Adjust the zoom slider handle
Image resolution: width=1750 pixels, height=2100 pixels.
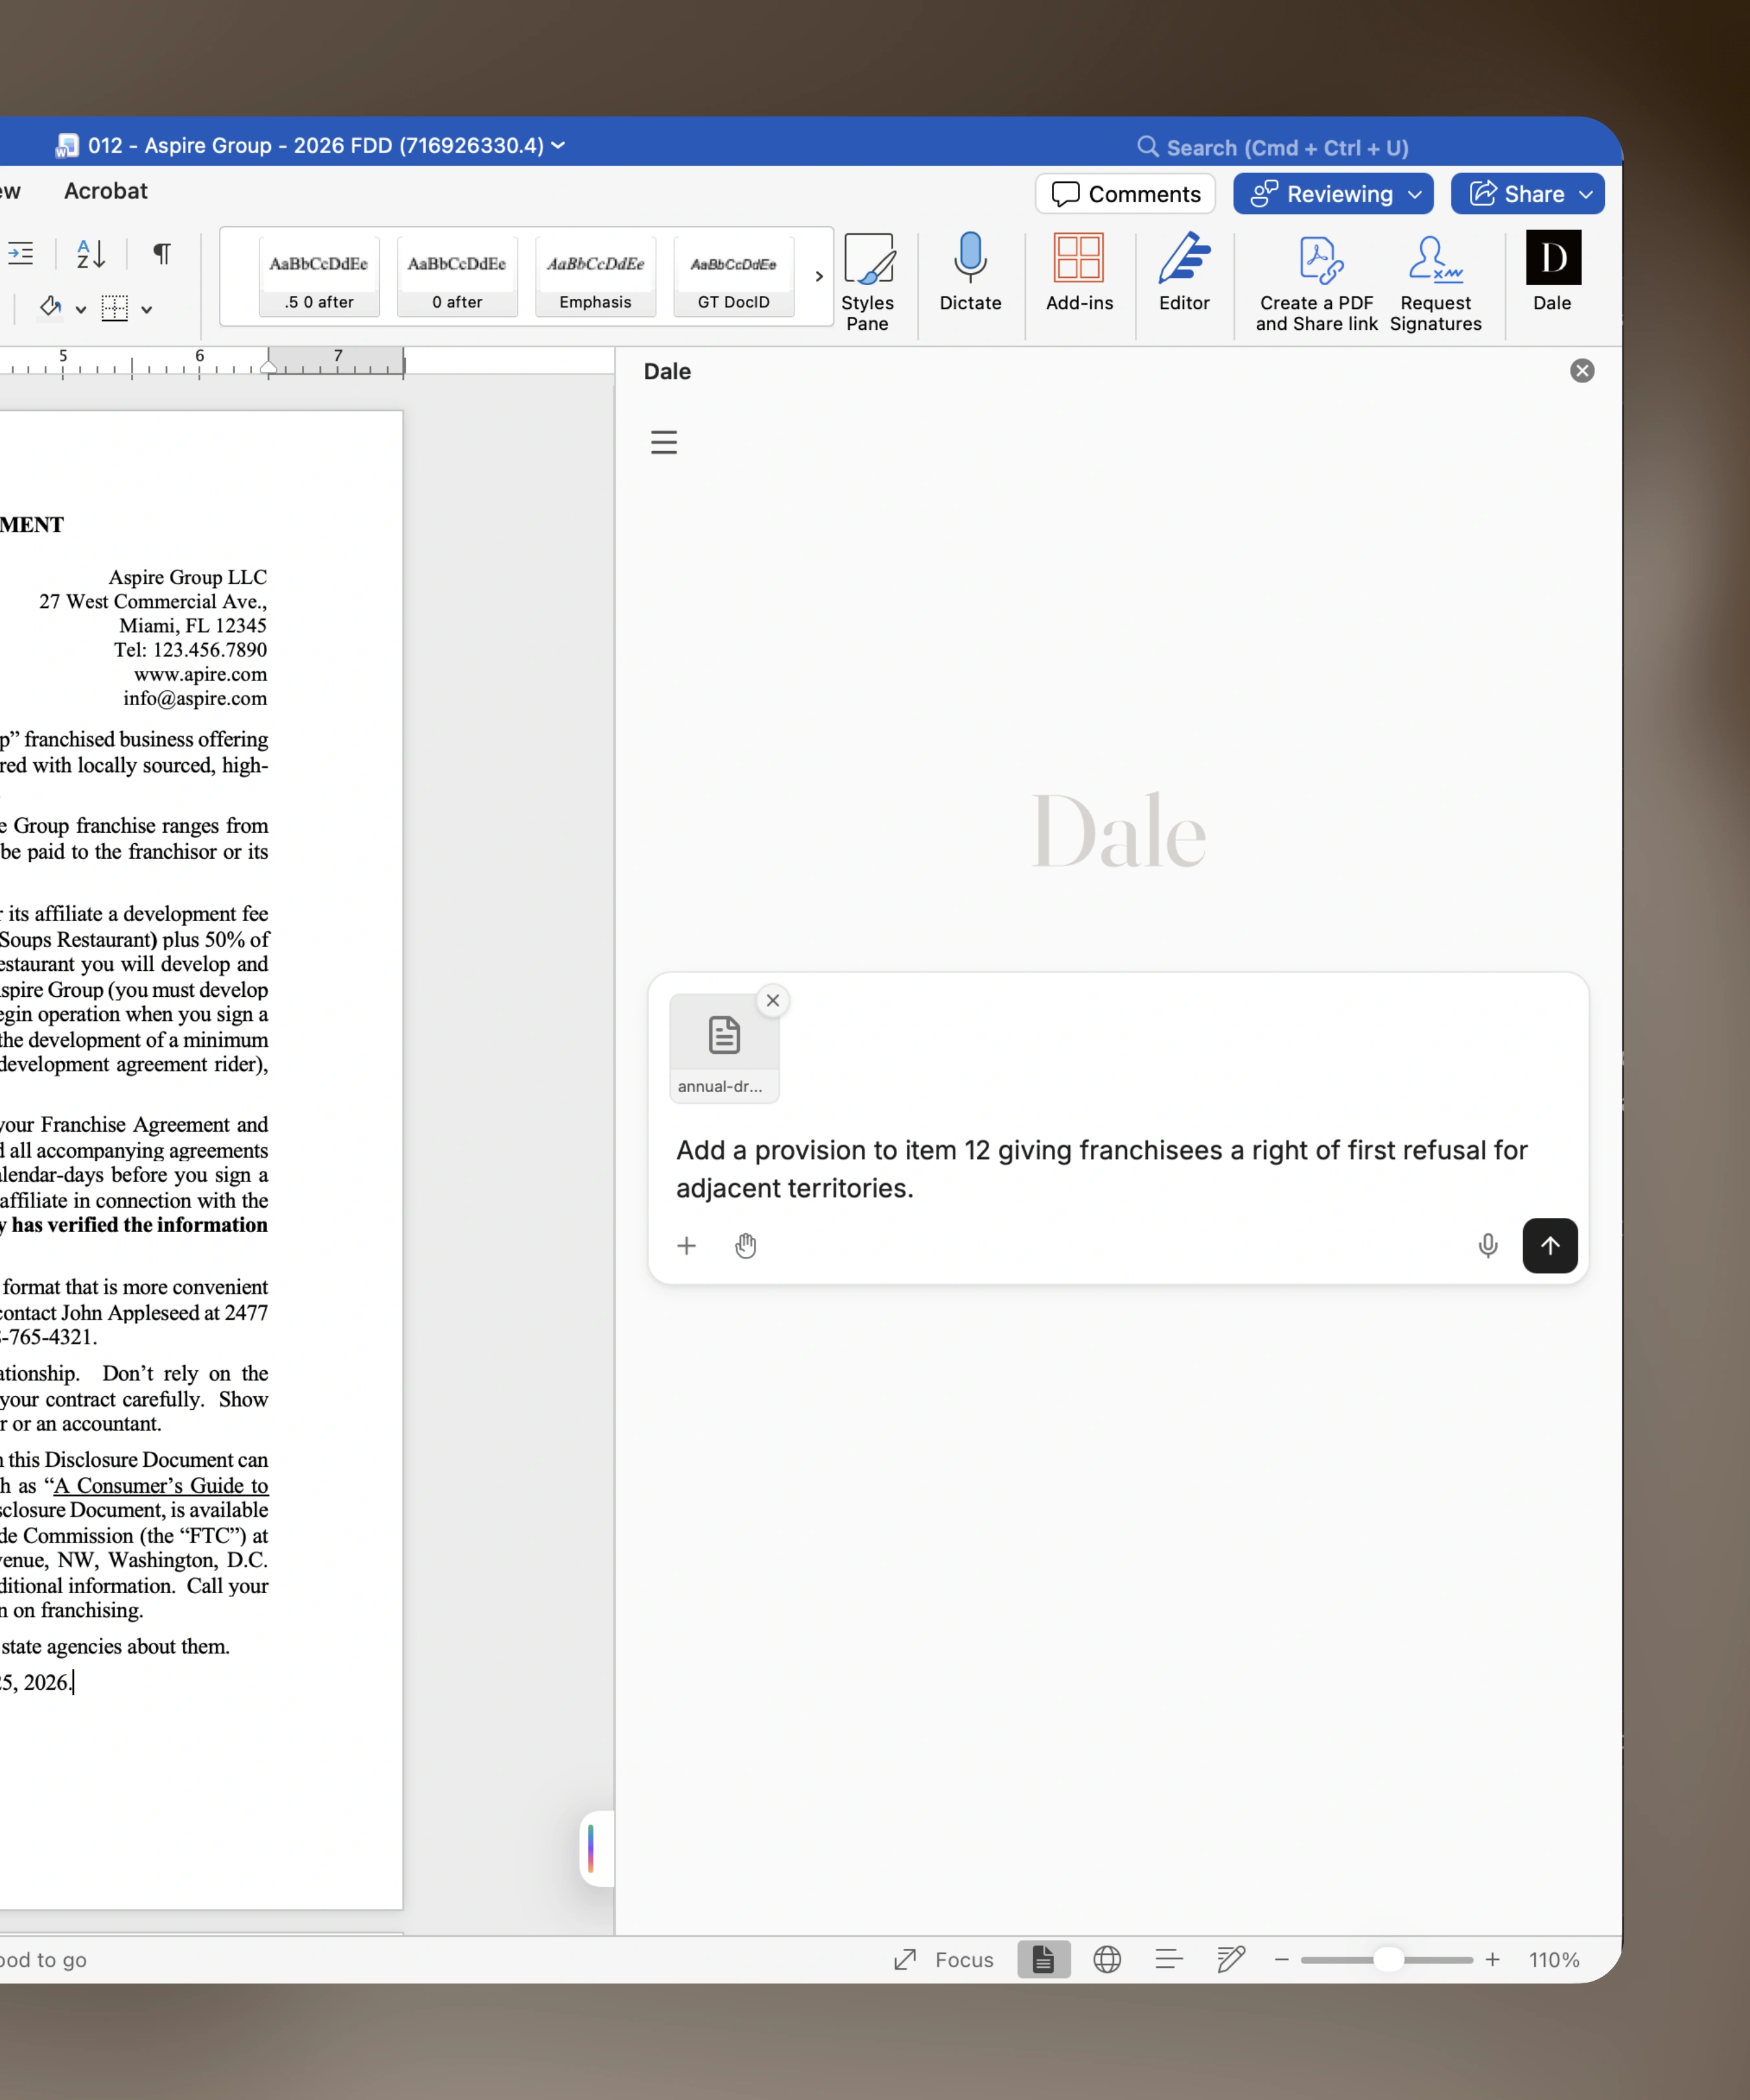pyautogui.click(x=1388, y=1959)
